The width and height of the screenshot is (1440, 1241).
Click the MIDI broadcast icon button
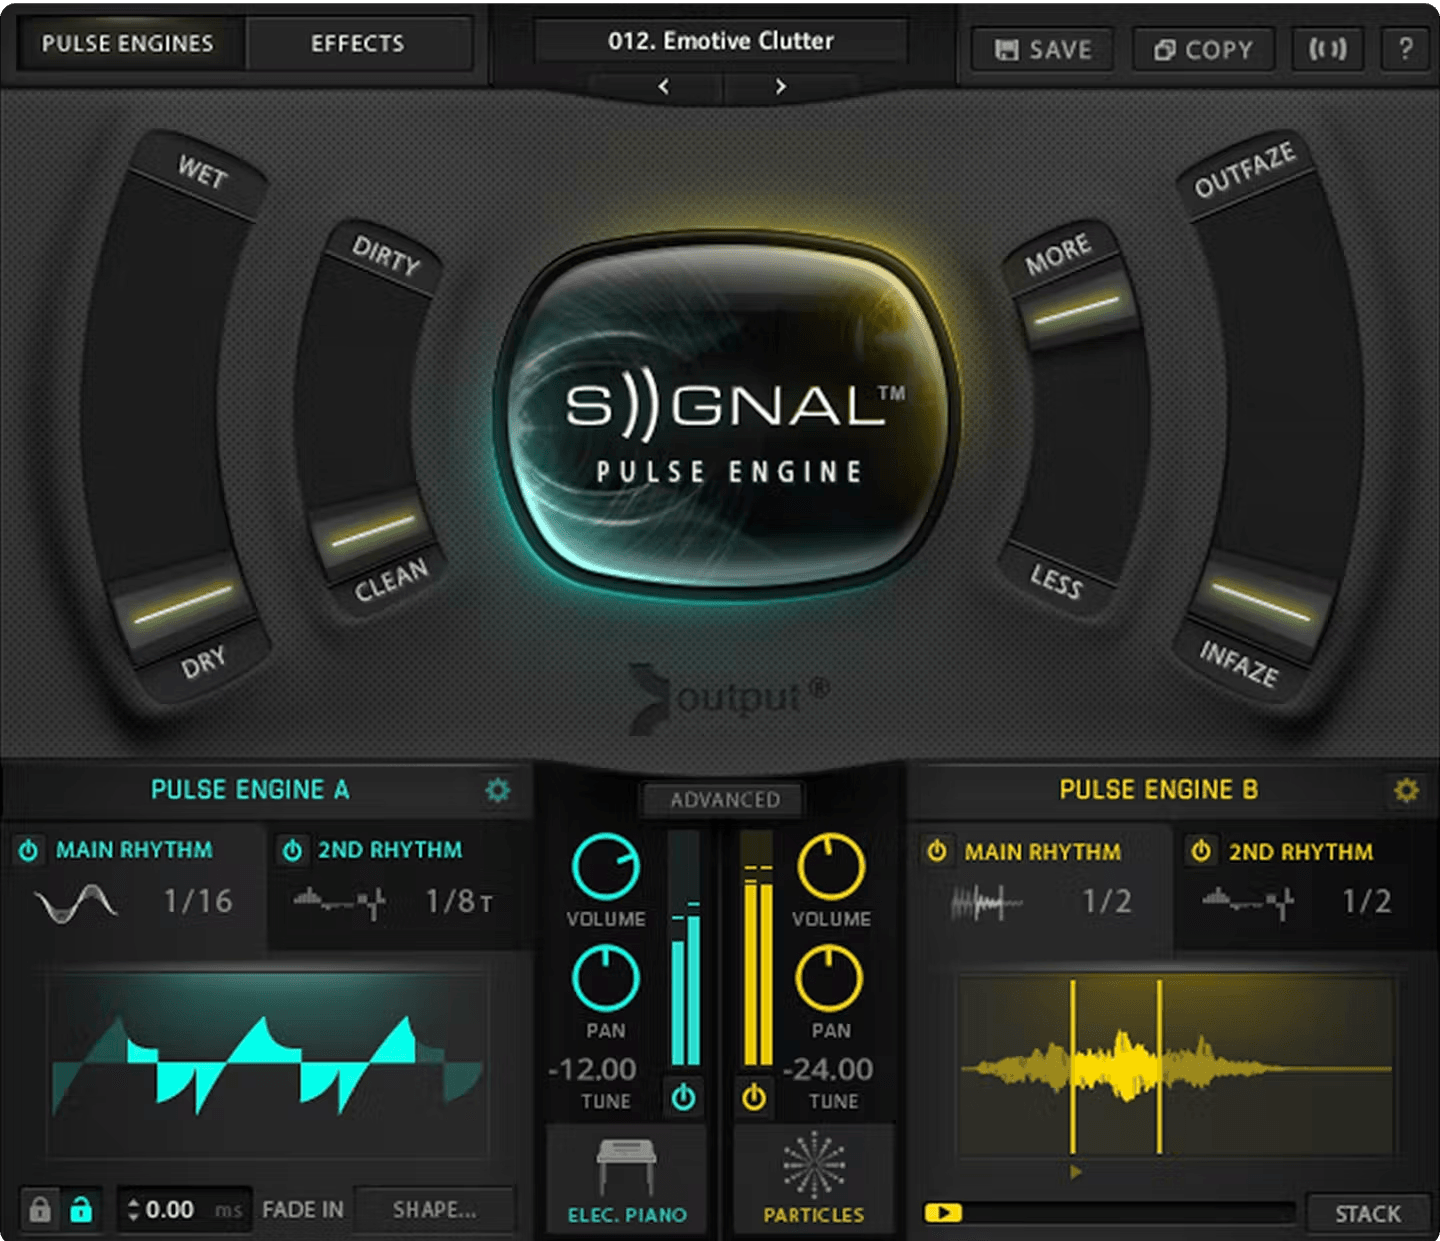1328,48
